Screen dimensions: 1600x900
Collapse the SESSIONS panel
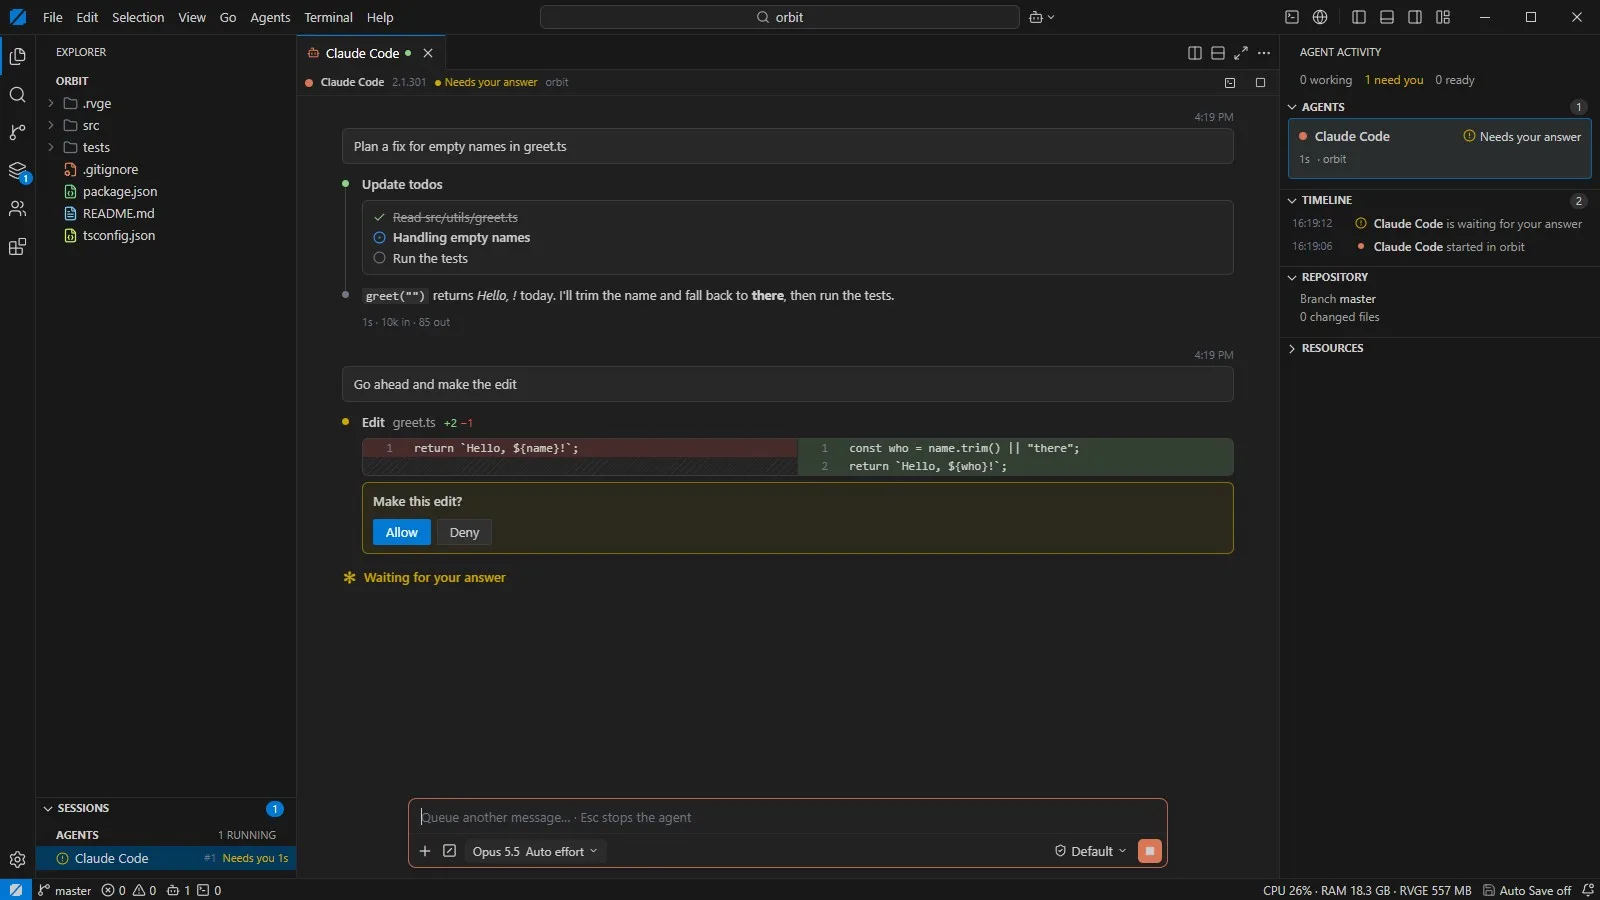pyautogui.click(x=48, y=808)
